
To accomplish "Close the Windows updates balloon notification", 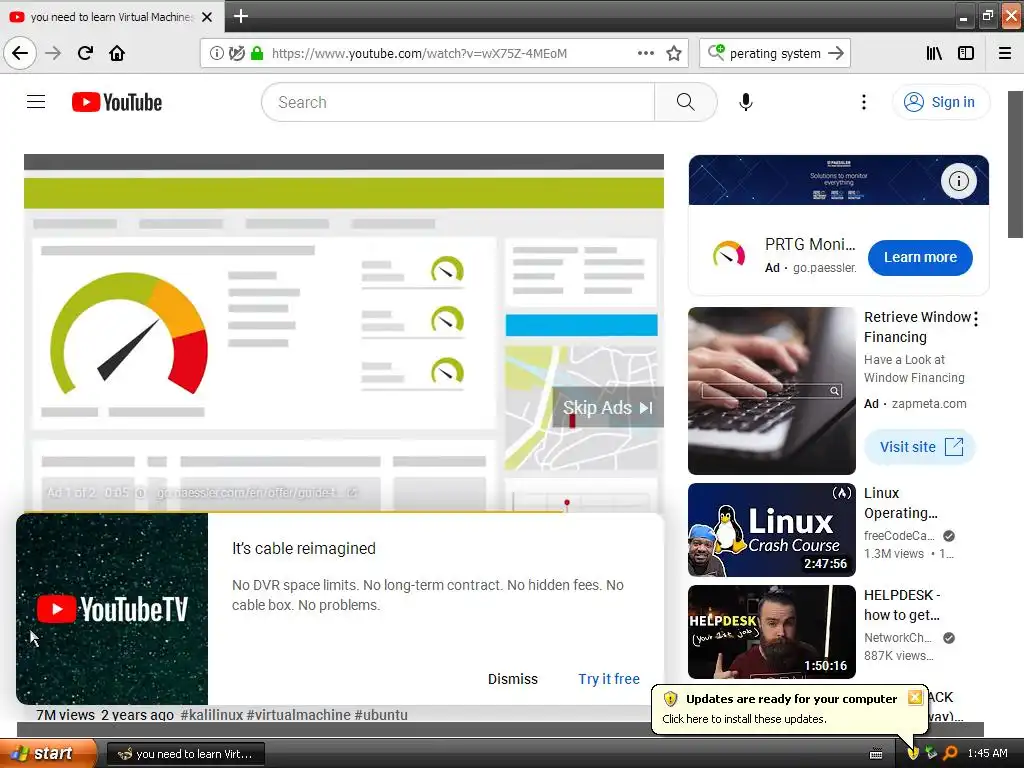I will [915, 697].
